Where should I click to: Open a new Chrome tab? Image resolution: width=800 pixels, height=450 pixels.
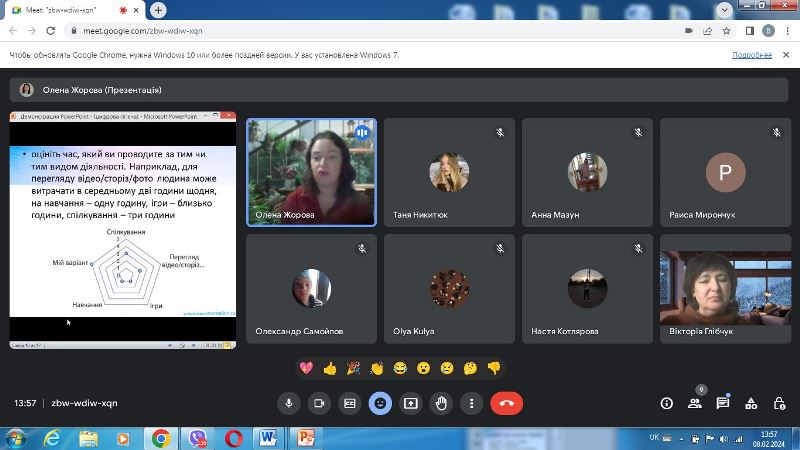158,10
